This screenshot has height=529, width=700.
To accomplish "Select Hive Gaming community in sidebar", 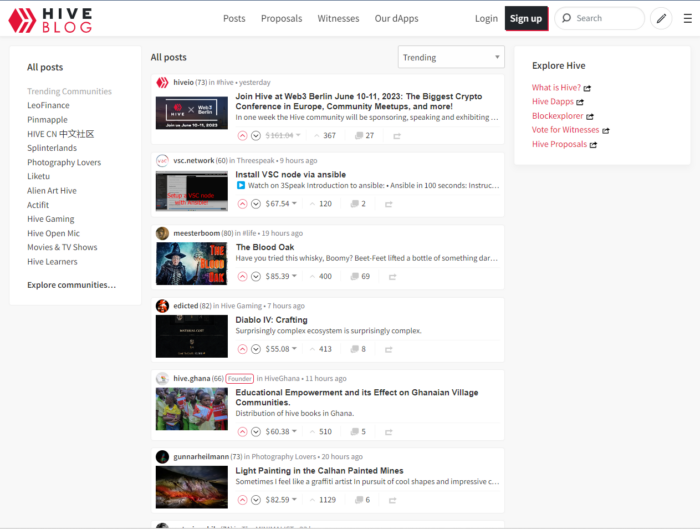I will click(x=51, y=219).
